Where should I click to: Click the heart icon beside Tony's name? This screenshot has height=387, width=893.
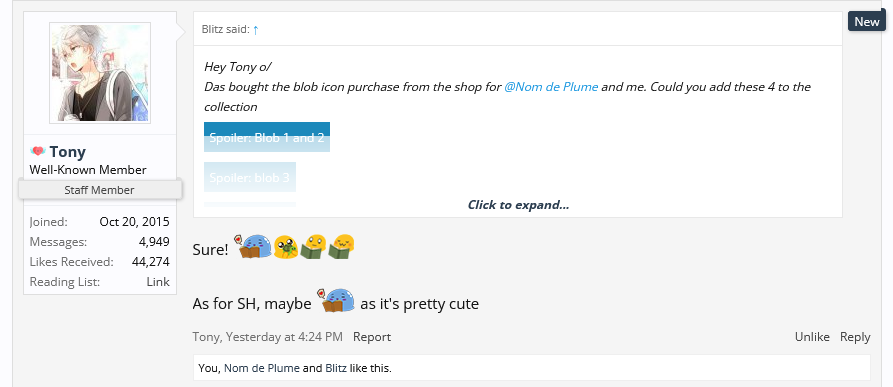pyautogui.click(x=38, y=151)
